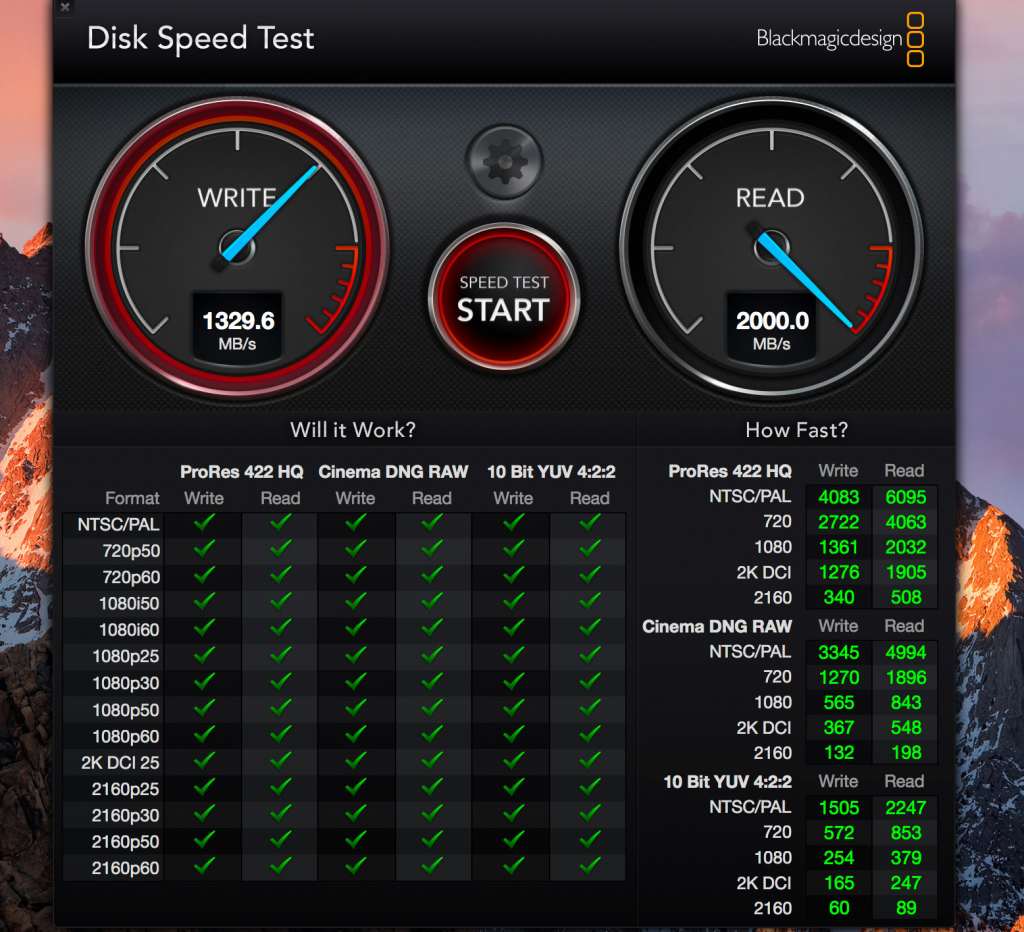The image size is (1024, 932).
Task: Open the Will it Work section header
Action: coord(352,430)
